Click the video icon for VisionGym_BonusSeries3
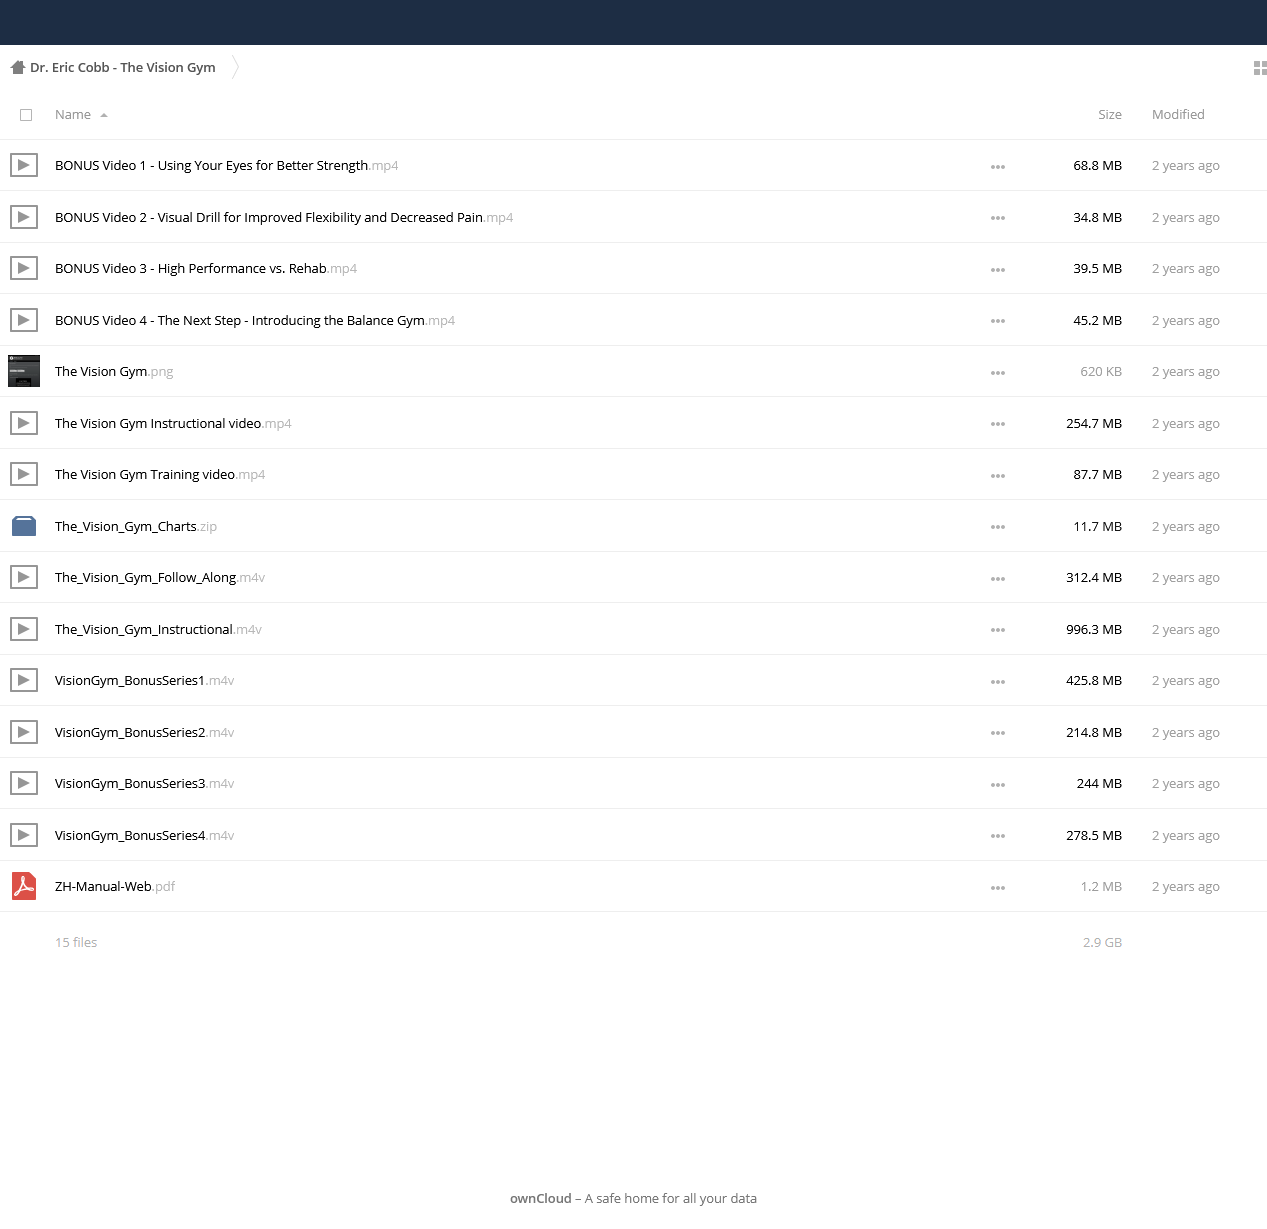 point(24,783)
